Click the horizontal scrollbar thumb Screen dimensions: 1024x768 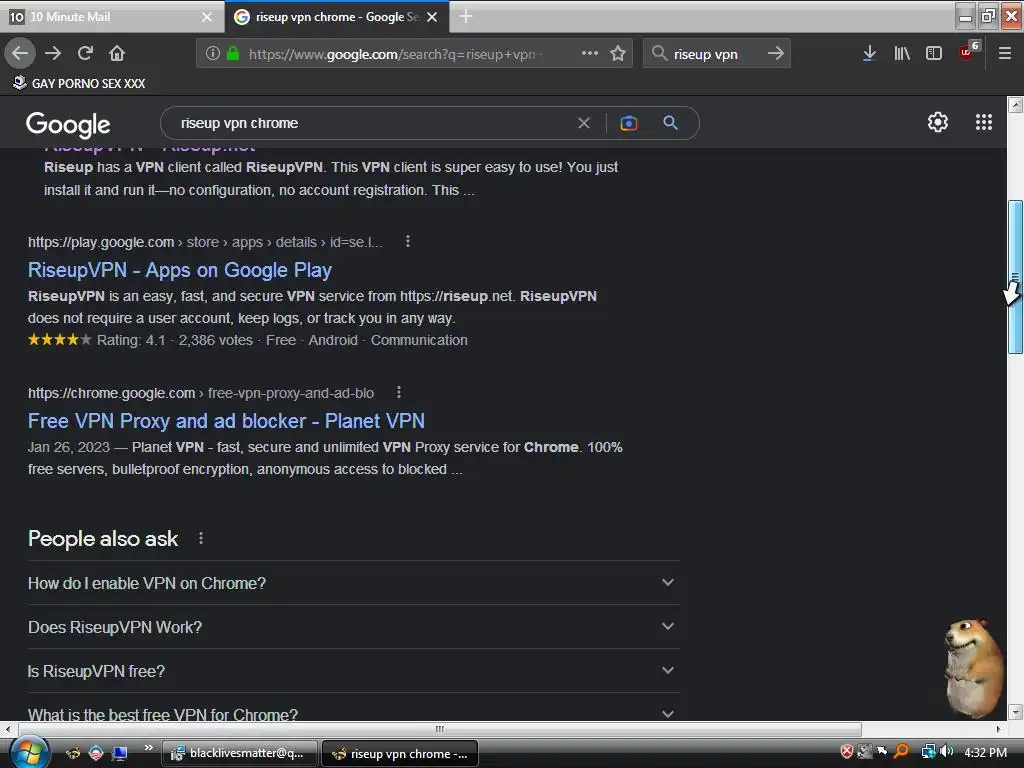(438, 728)
